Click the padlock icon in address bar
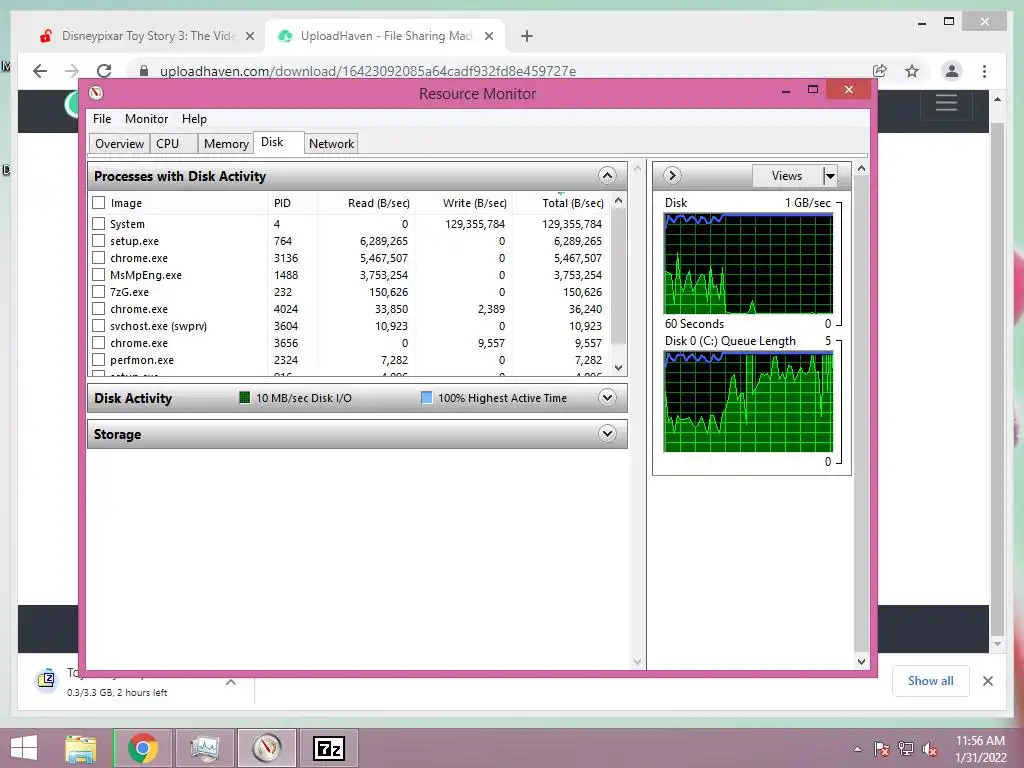This screenshot has height=768, width=1024. tap(144, 71)
